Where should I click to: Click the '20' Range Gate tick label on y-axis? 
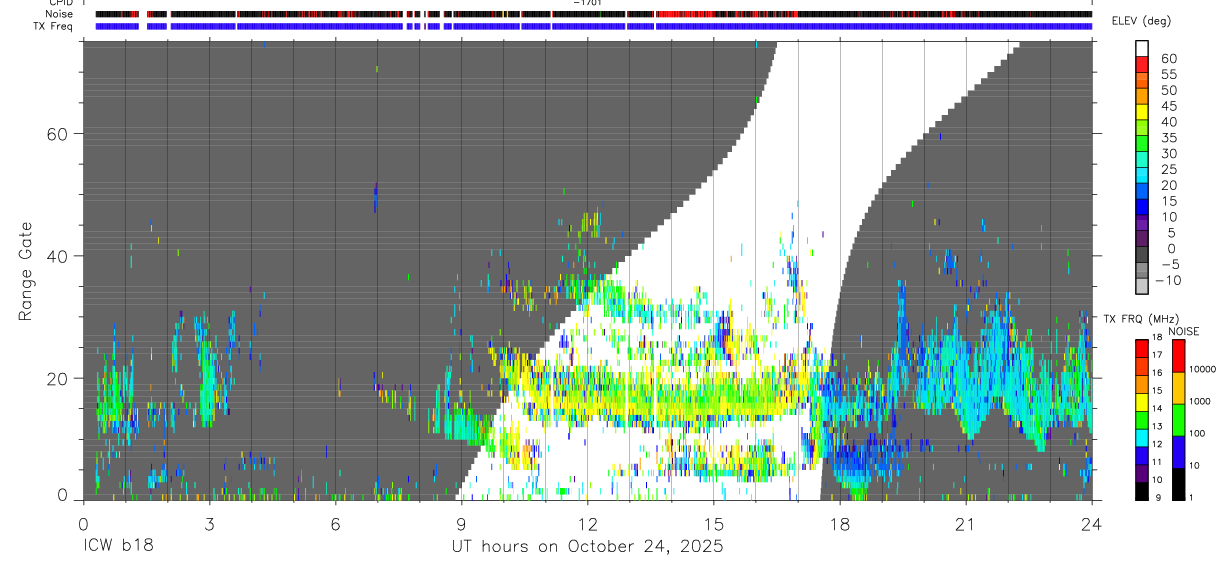pos(60,377)
